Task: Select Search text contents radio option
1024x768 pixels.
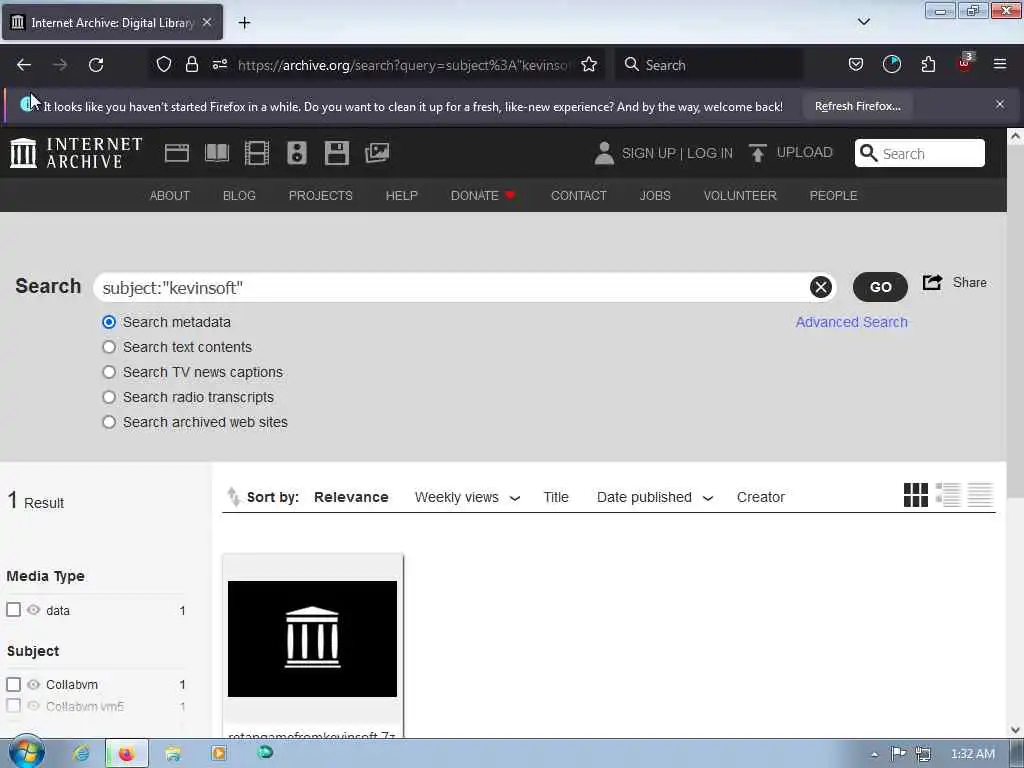Action: 109,347
